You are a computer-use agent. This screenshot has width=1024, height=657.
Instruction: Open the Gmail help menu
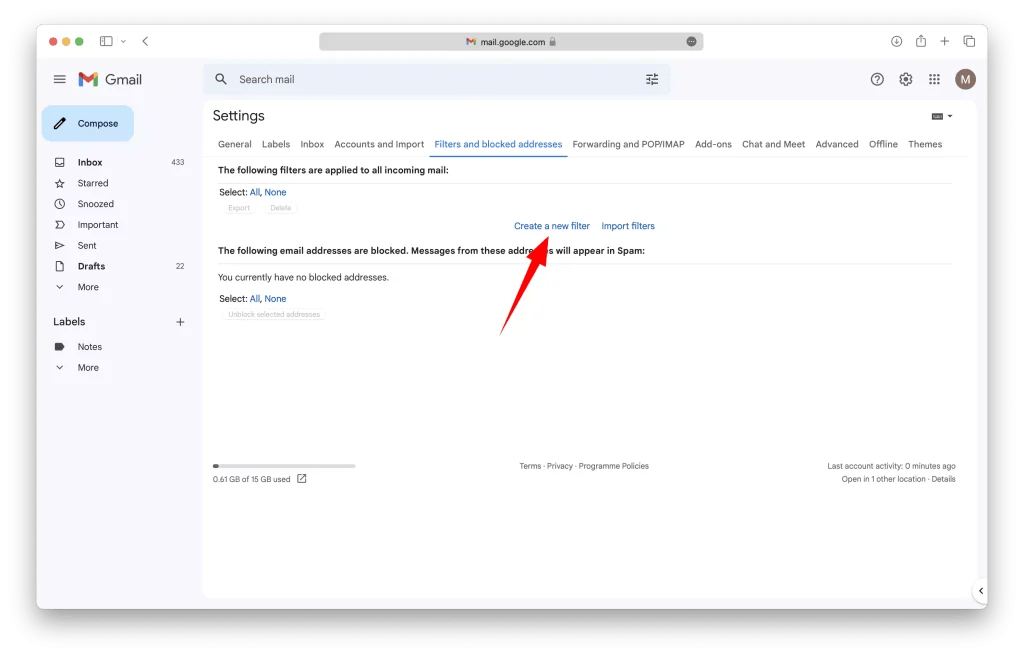pos(877,79)
